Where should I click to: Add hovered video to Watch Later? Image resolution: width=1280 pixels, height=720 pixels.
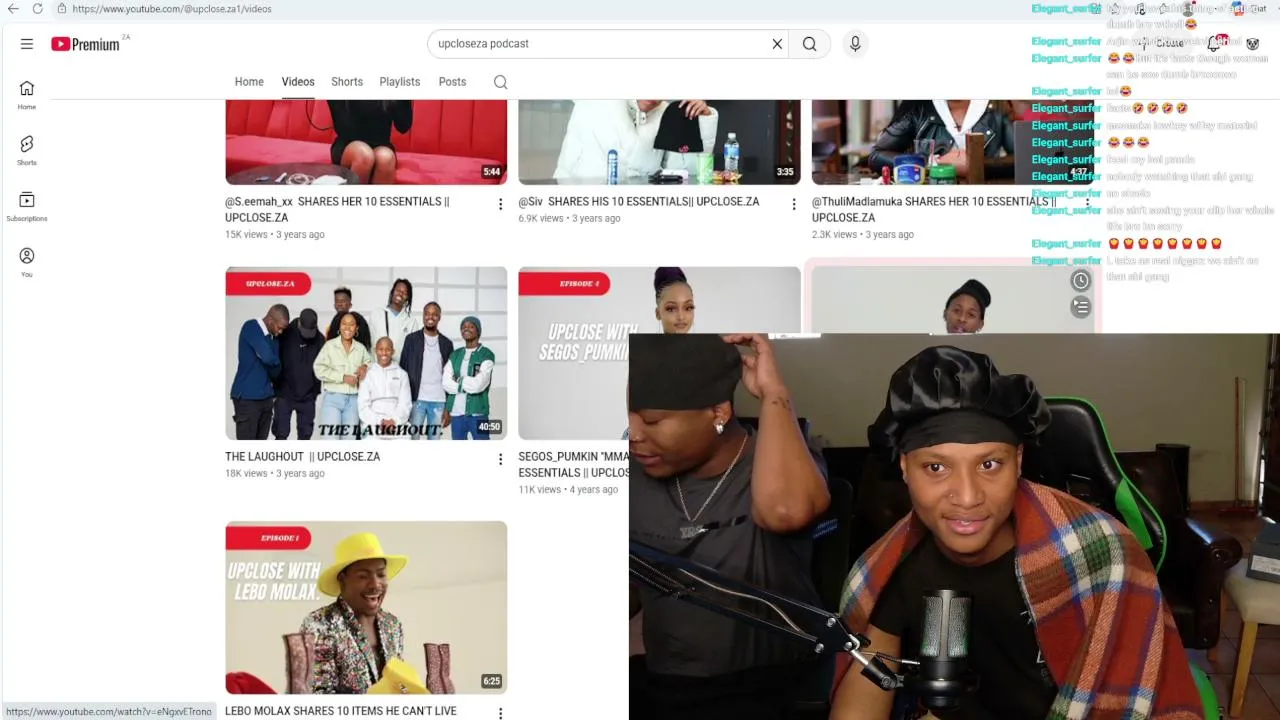pos(1081,281)
